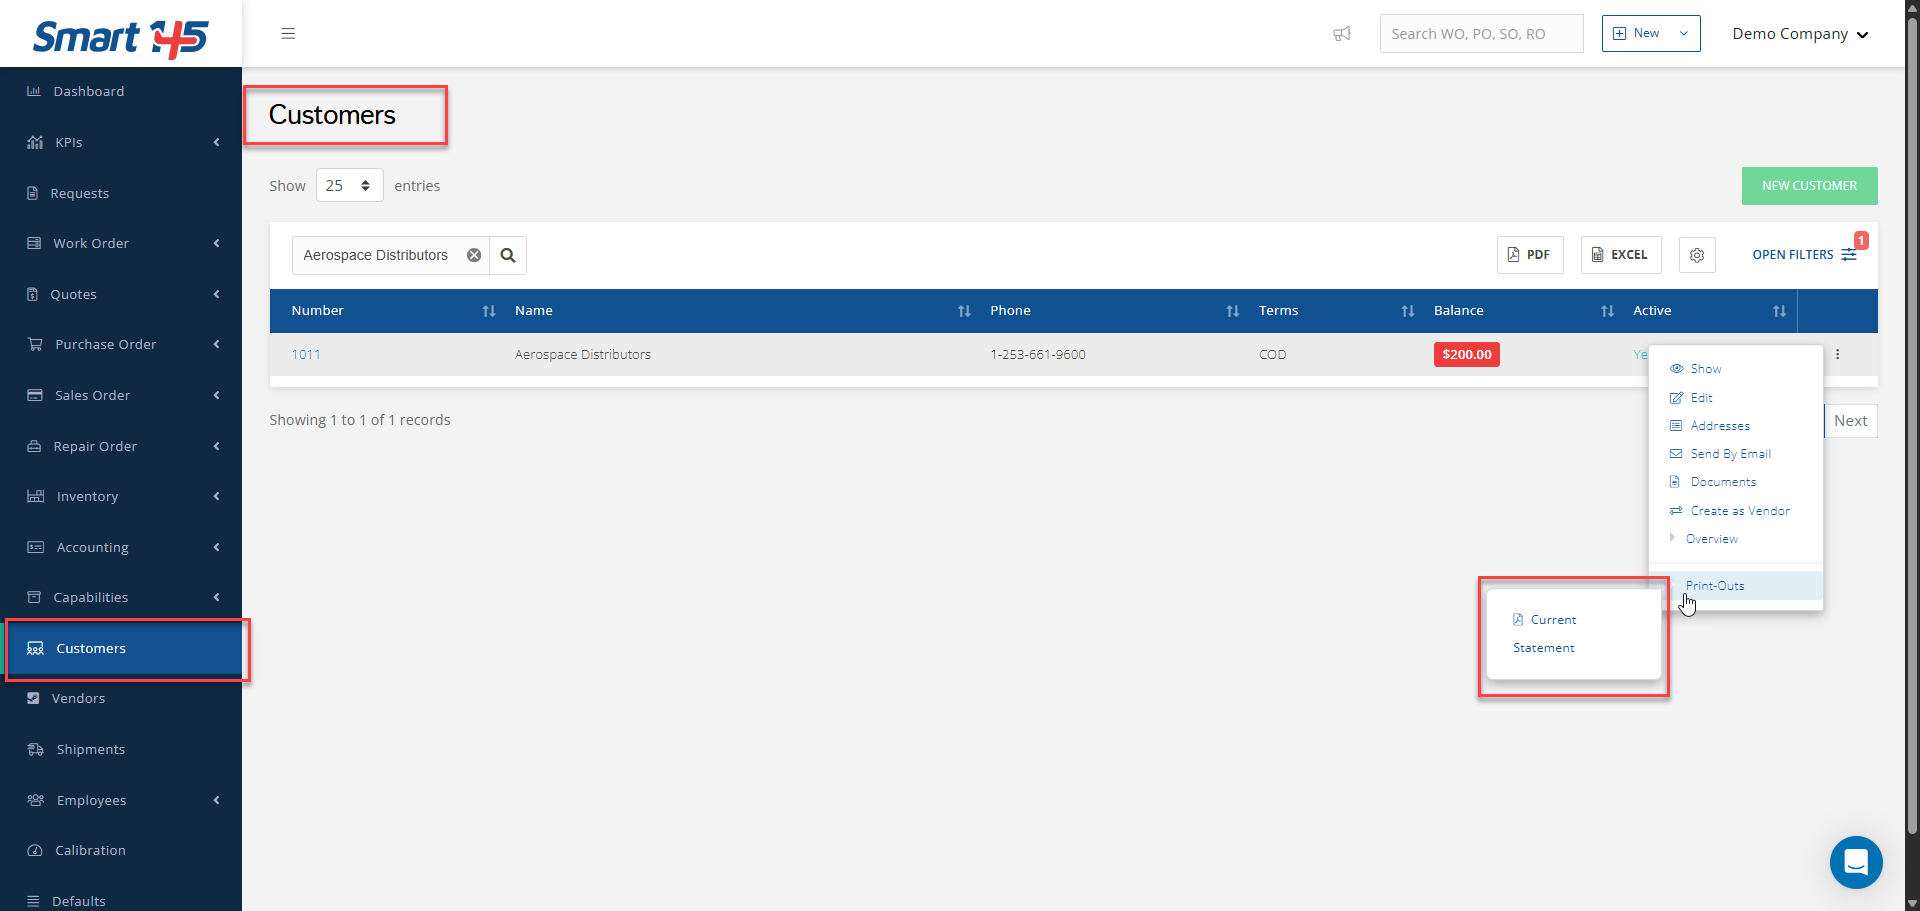
Task: Choose Send By Email from context menu
Action: point(1730,454)
